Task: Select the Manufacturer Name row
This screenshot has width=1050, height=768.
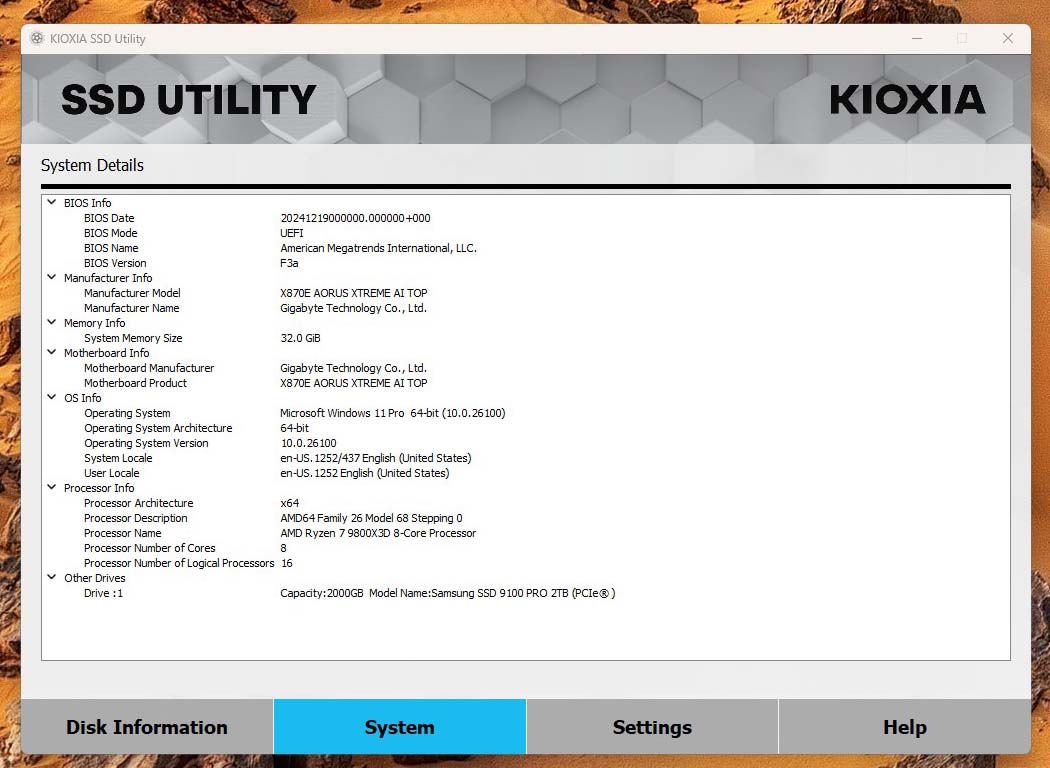Action: coord(526,308)
